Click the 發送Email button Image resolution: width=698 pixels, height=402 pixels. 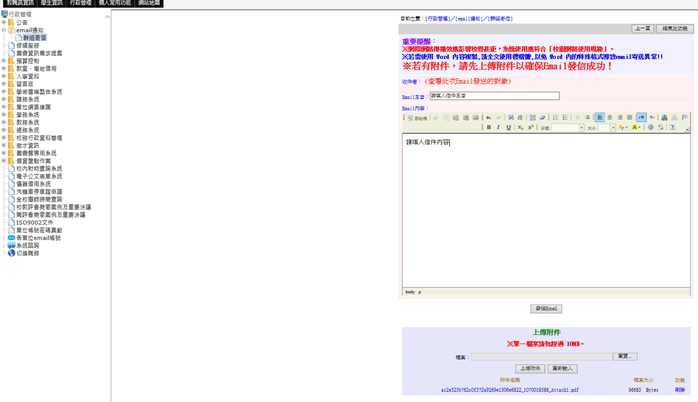click(x=546, y=309)
